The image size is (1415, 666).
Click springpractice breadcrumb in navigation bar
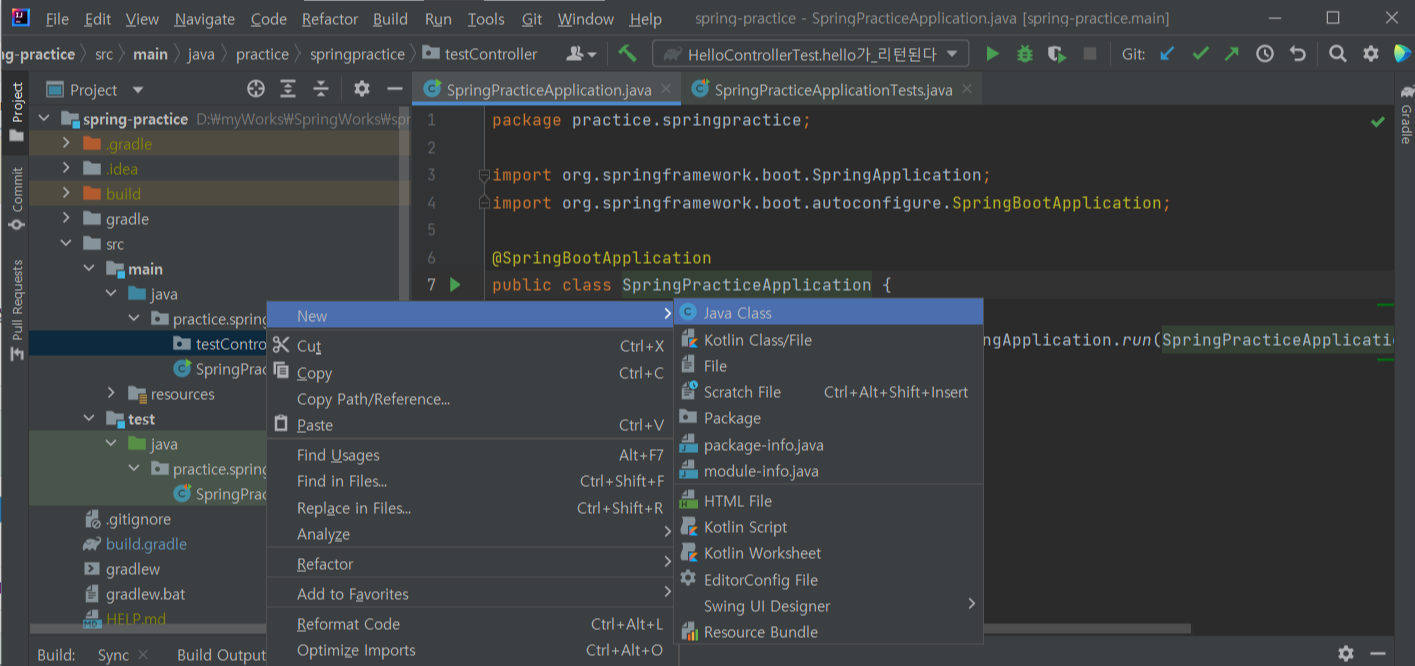click(357, 54)
